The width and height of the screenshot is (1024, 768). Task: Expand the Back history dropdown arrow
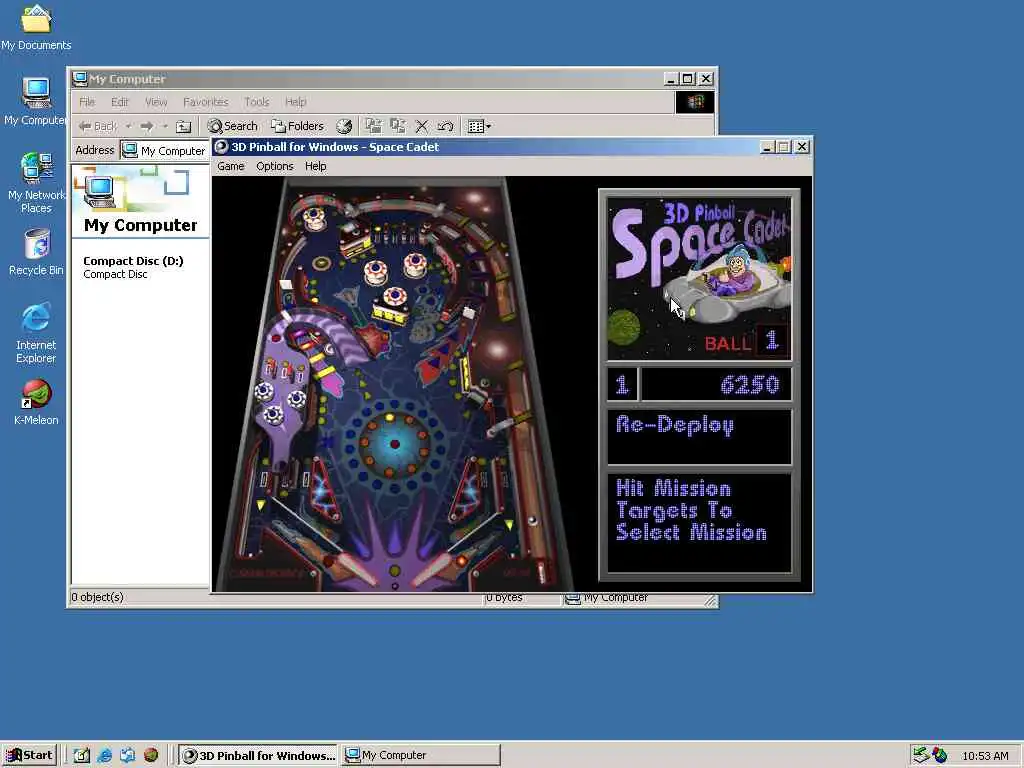tap(129, 126)
